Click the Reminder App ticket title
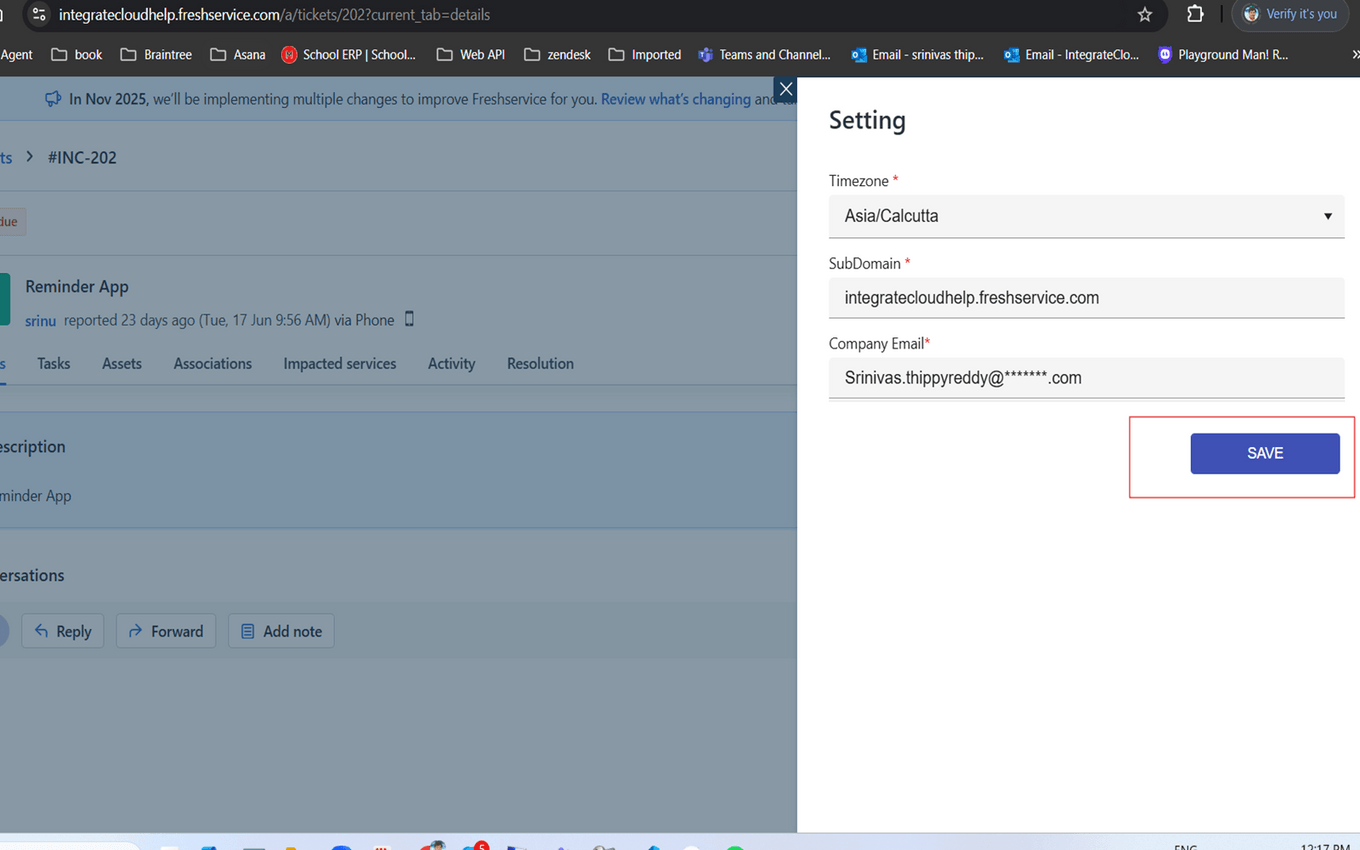This screenshot has width=1360, height=850. pyautogui.click(x=77, y=287)
